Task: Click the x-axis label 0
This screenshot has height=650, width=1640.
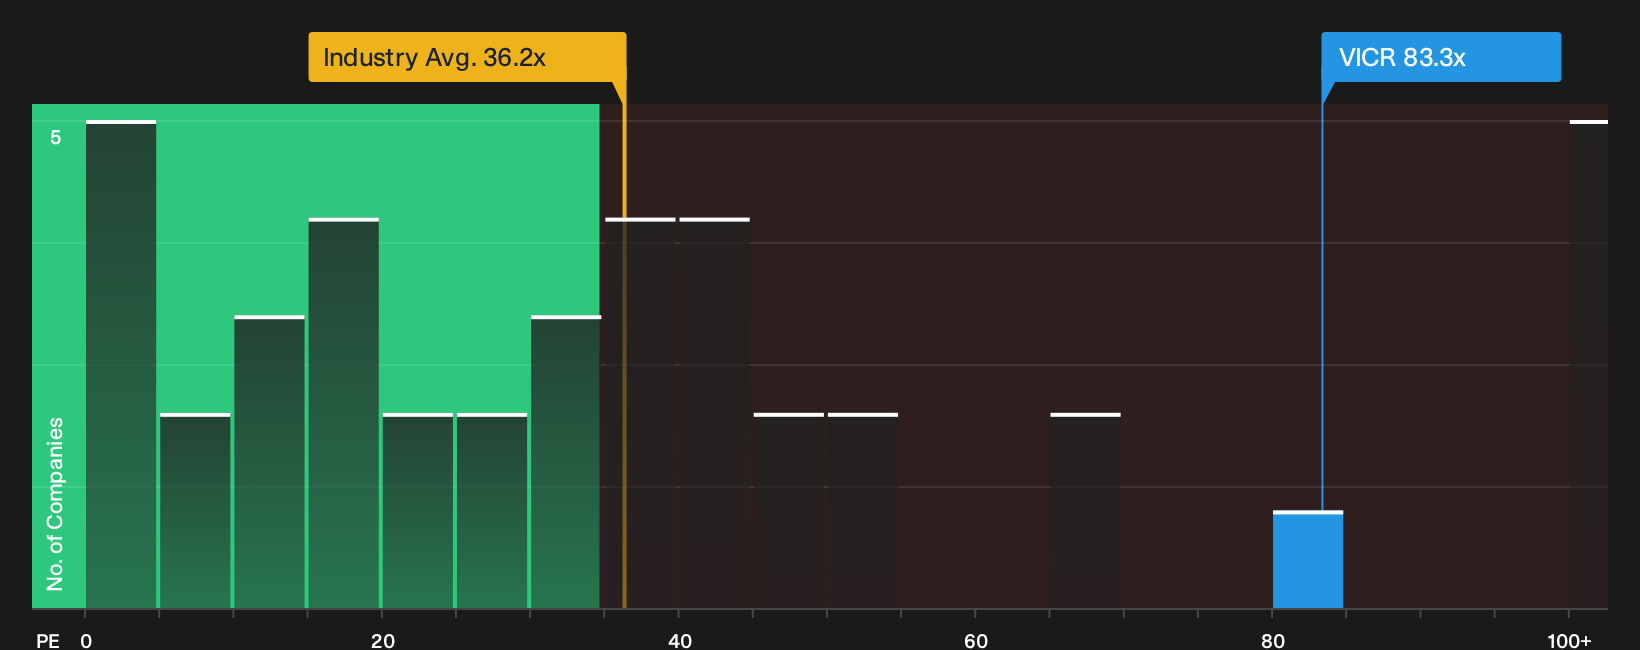Action: pyautogui.click(x=86, y=640)
